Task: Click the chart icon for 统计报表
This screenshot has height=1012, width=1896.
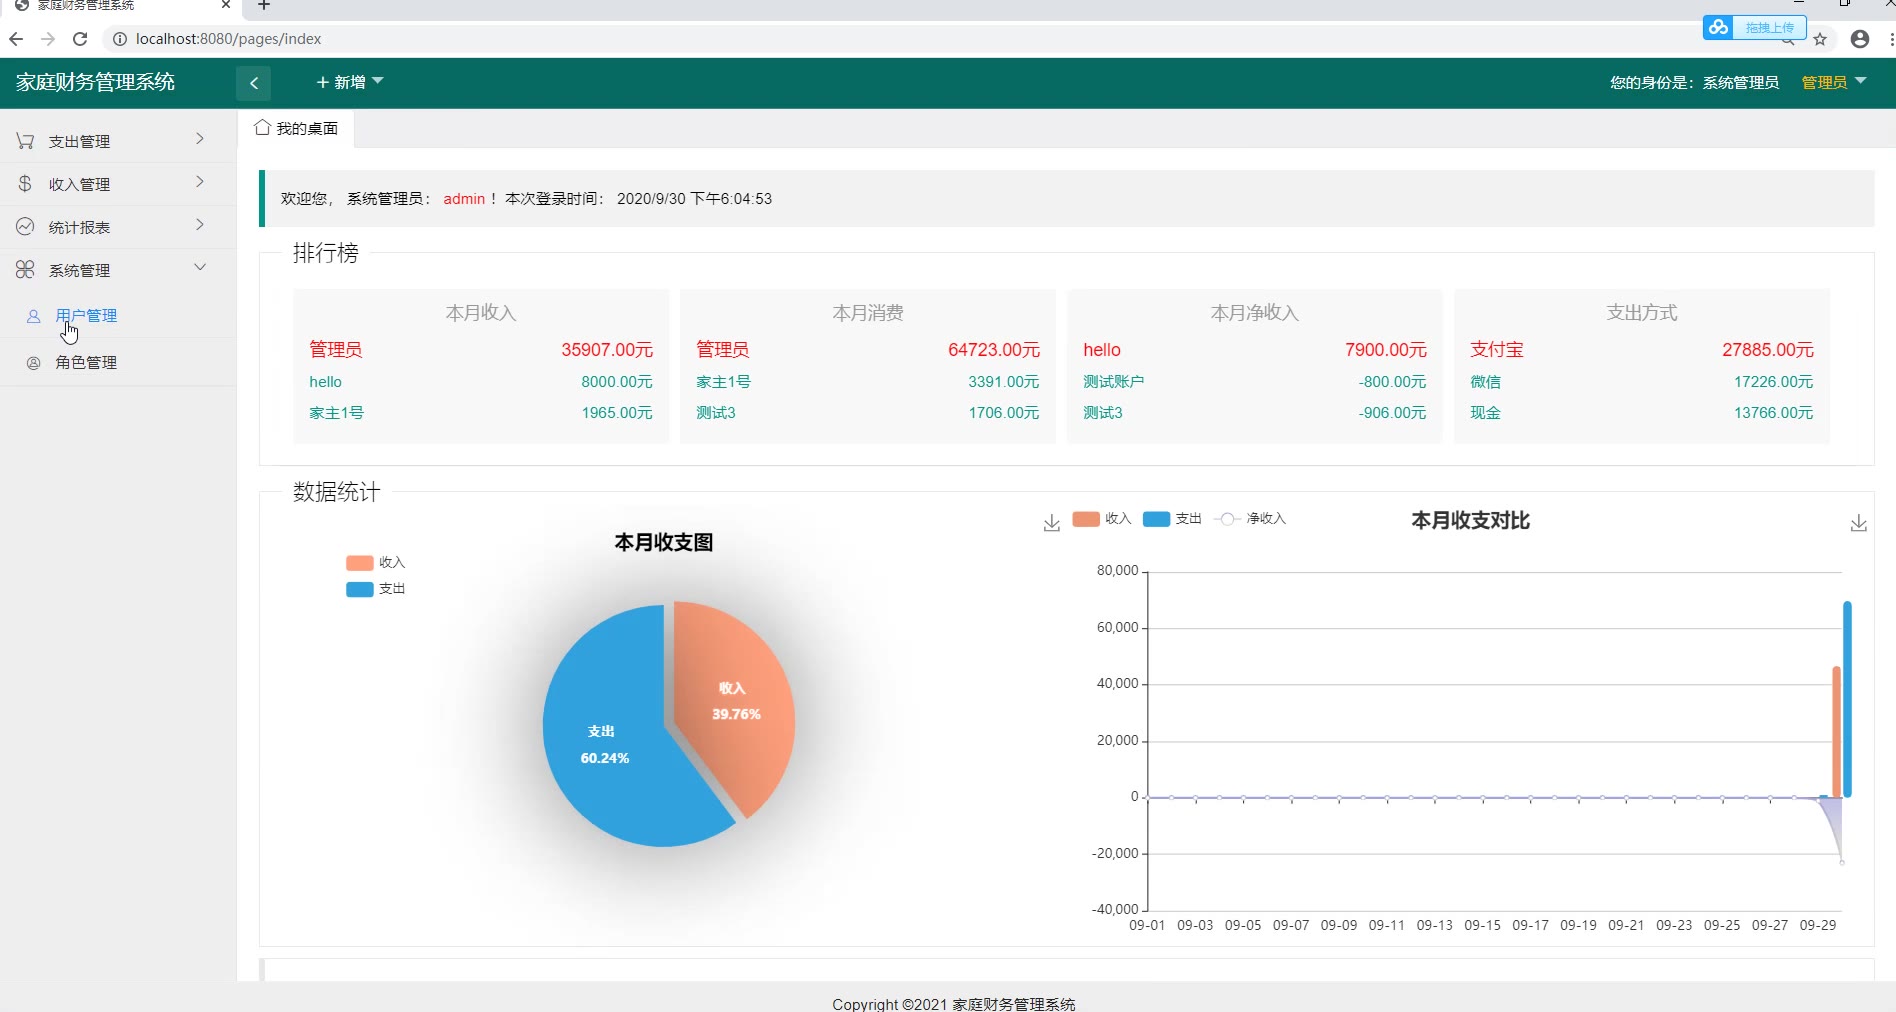Action: 25,227
